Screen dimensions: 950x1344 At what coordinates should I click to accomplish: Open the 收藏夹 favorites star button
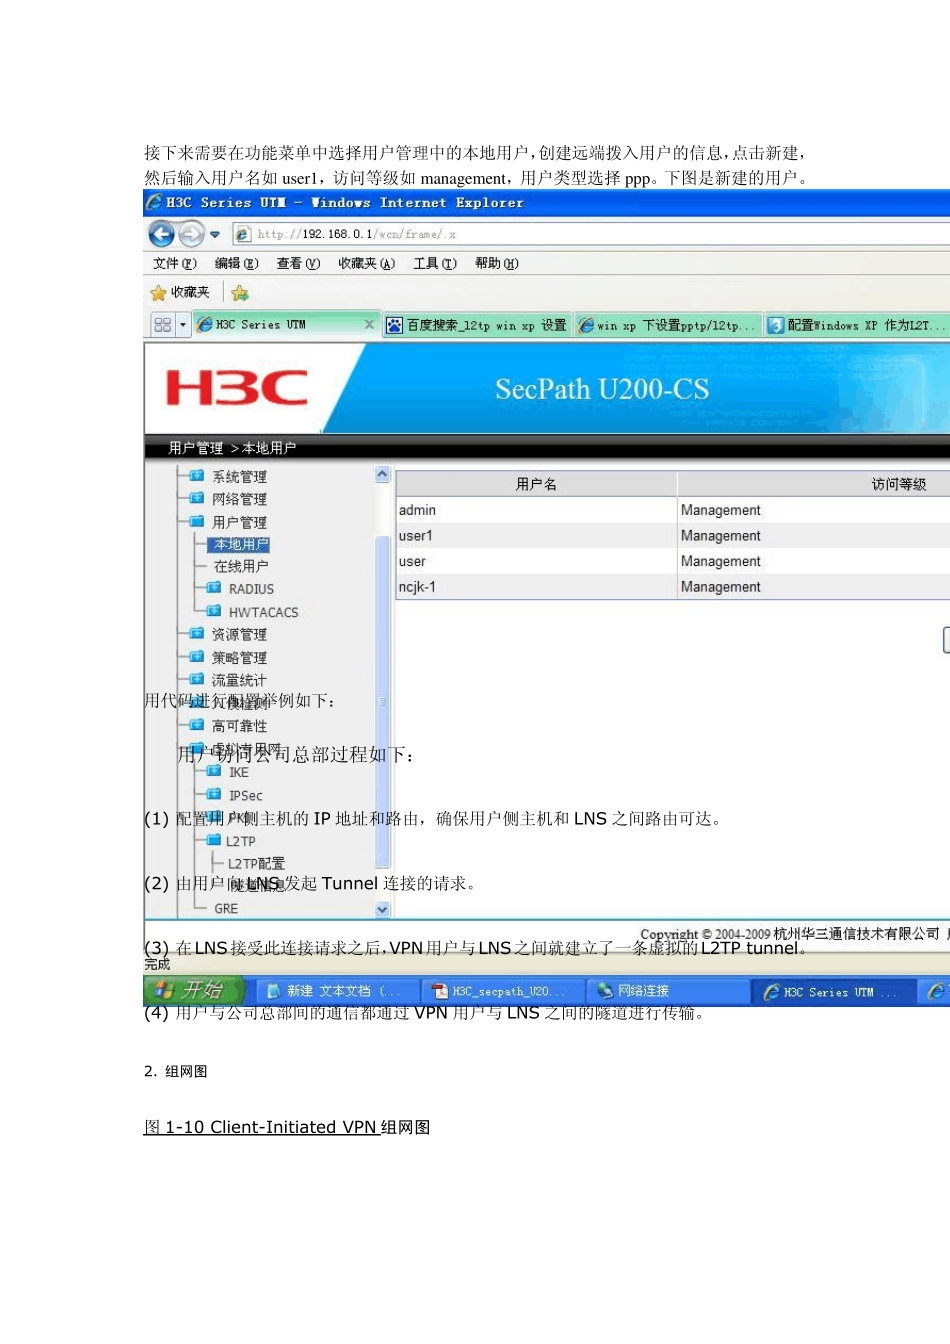pyautogui.click(x=180, y=292)
